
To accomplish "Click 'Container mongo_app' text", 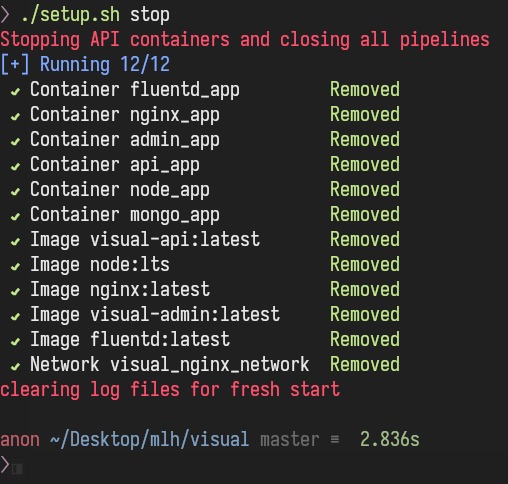I will click(x=125, y=215).
